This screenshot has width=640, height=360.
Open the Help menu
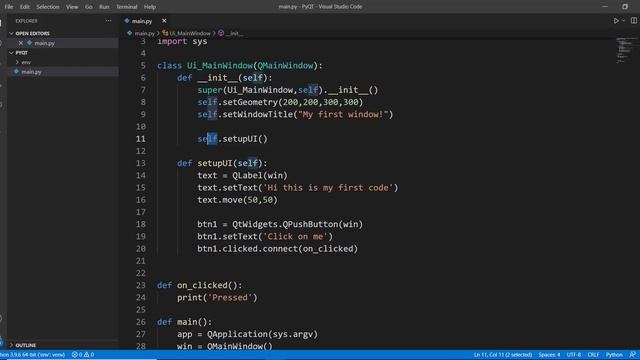coord(150,7)
